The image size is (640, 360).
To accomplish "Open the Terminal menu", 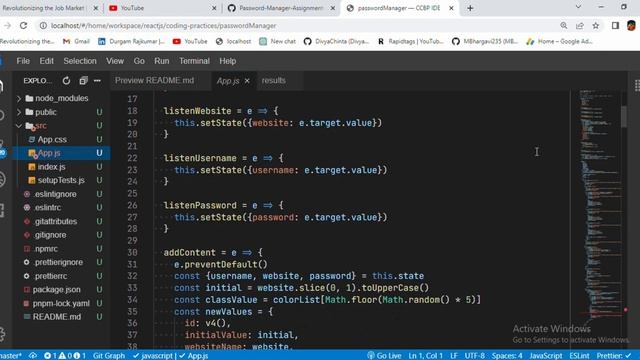I will click(194, 61).
